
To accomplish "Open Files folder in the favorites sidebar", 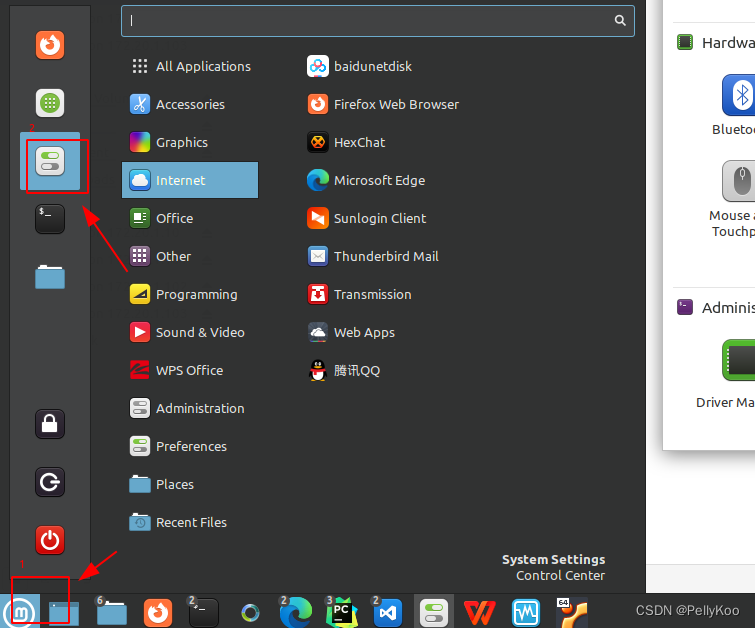I will pyautogui.click(x=50, y=277).
